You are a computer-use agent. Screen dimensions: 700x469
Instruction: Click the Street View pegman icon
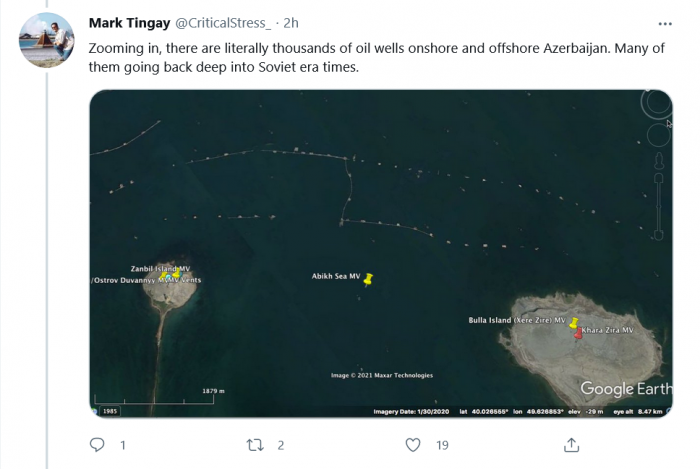tap(660, 160)
